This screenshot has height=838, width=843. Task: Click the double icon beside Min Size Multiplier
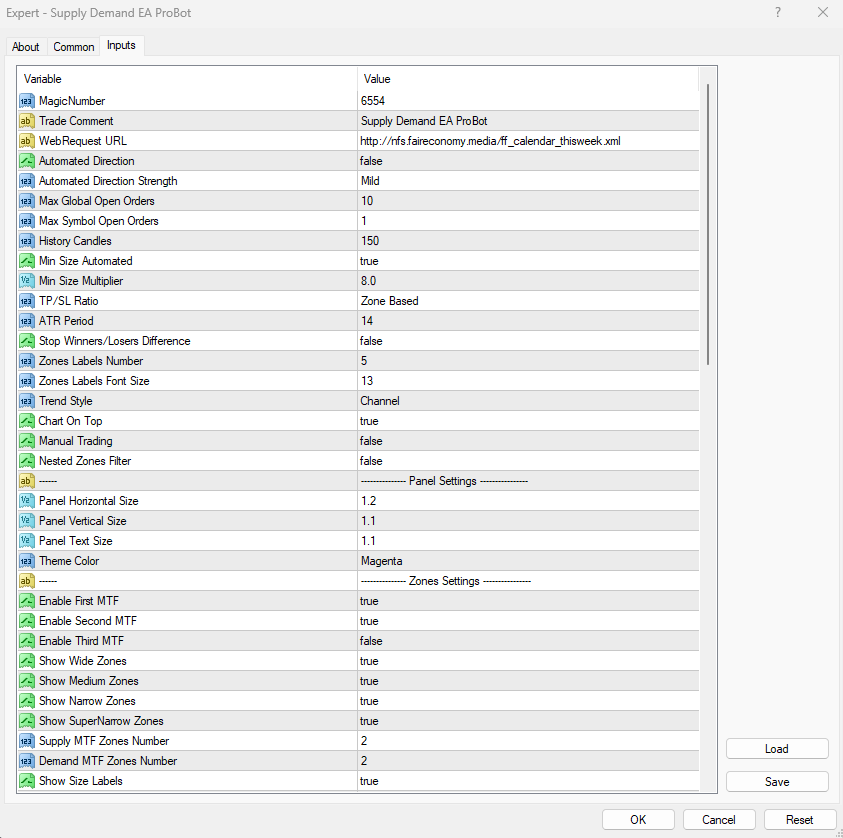(26, 281)
